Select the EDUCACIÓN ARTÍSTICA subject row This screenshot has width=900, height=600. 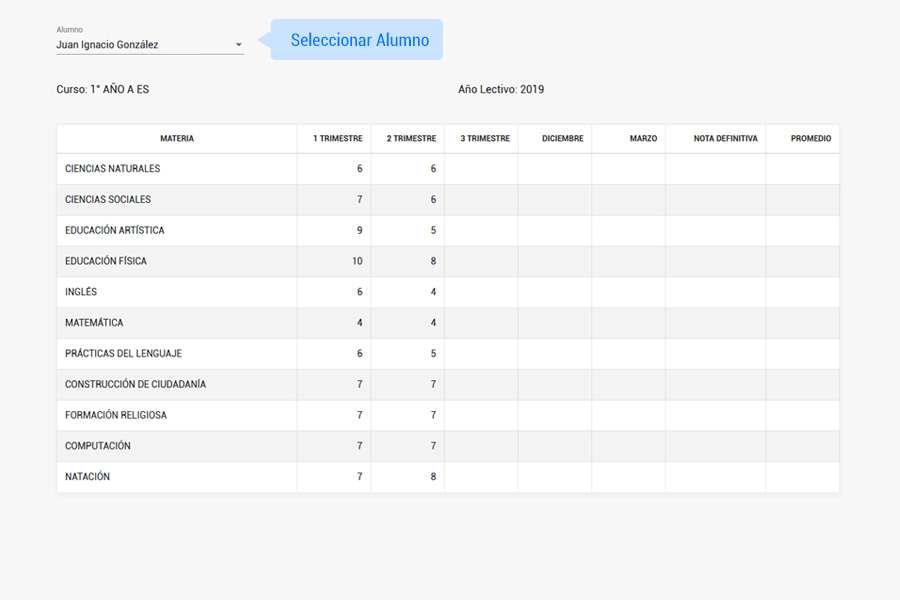[x=115, y=231]
